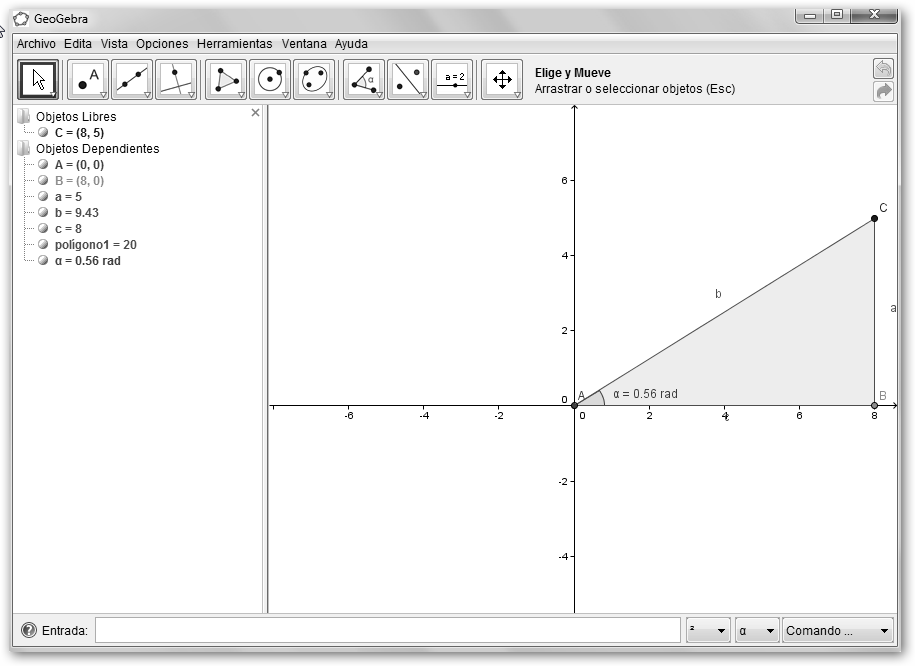Hide angle α = 0.56 rad via its bullet
This screenshot has width=915, height=666.
(x=43, y=261)
